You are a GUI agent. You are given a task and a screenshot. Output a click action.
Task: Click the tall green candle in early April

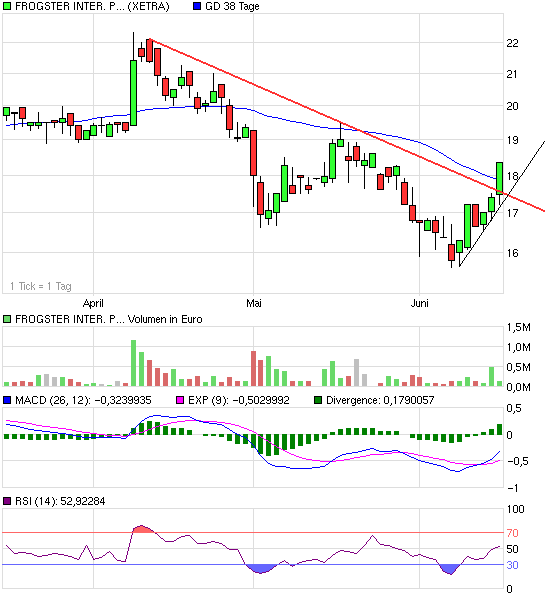133,93
